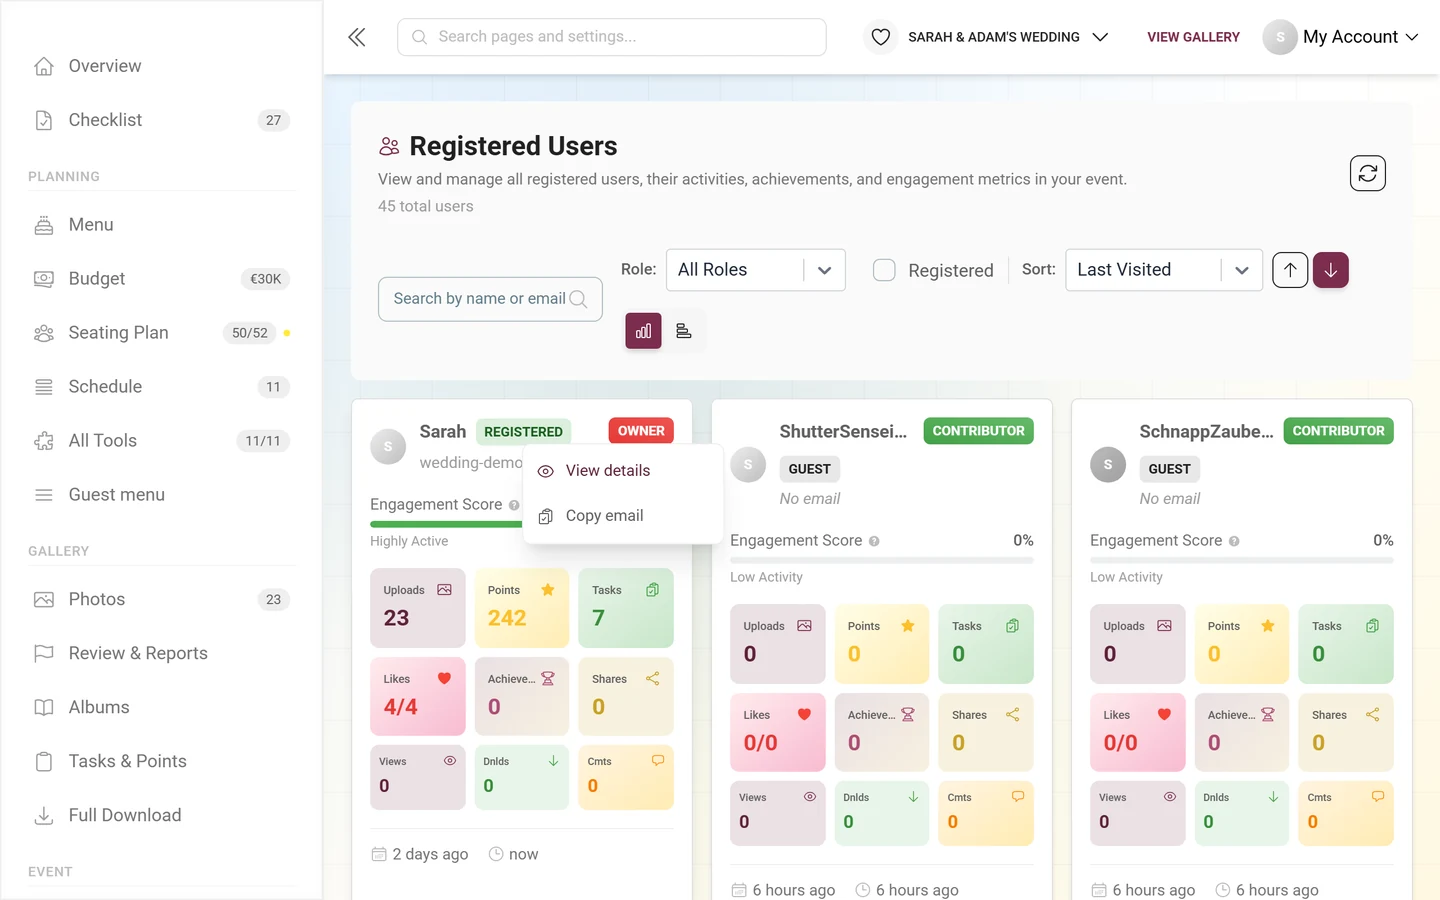
Task: Click the Schedule list icon
Action: point(44,387)
